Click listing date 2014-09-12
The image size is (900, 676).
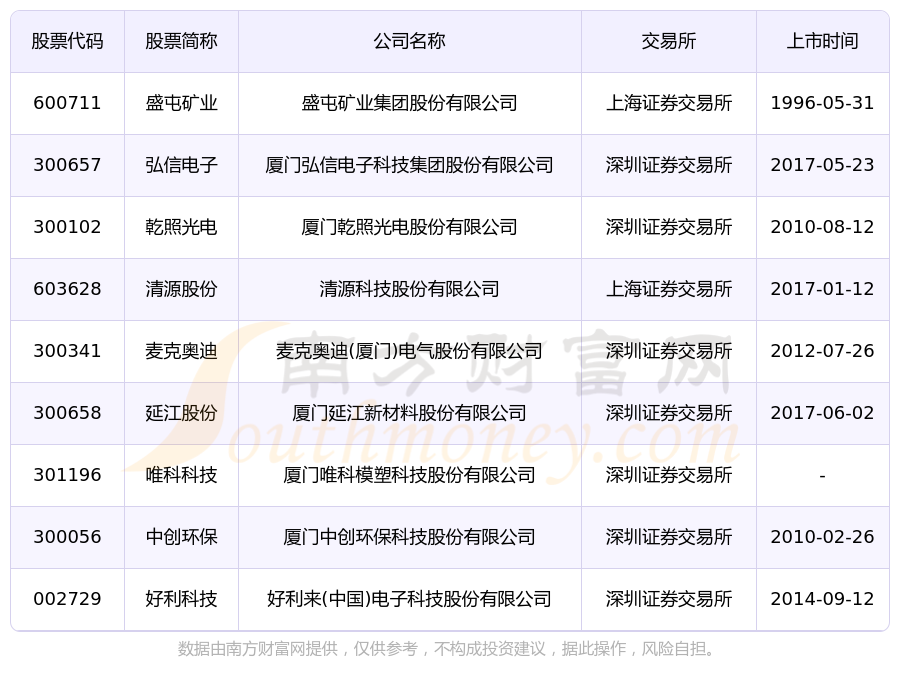823,599
